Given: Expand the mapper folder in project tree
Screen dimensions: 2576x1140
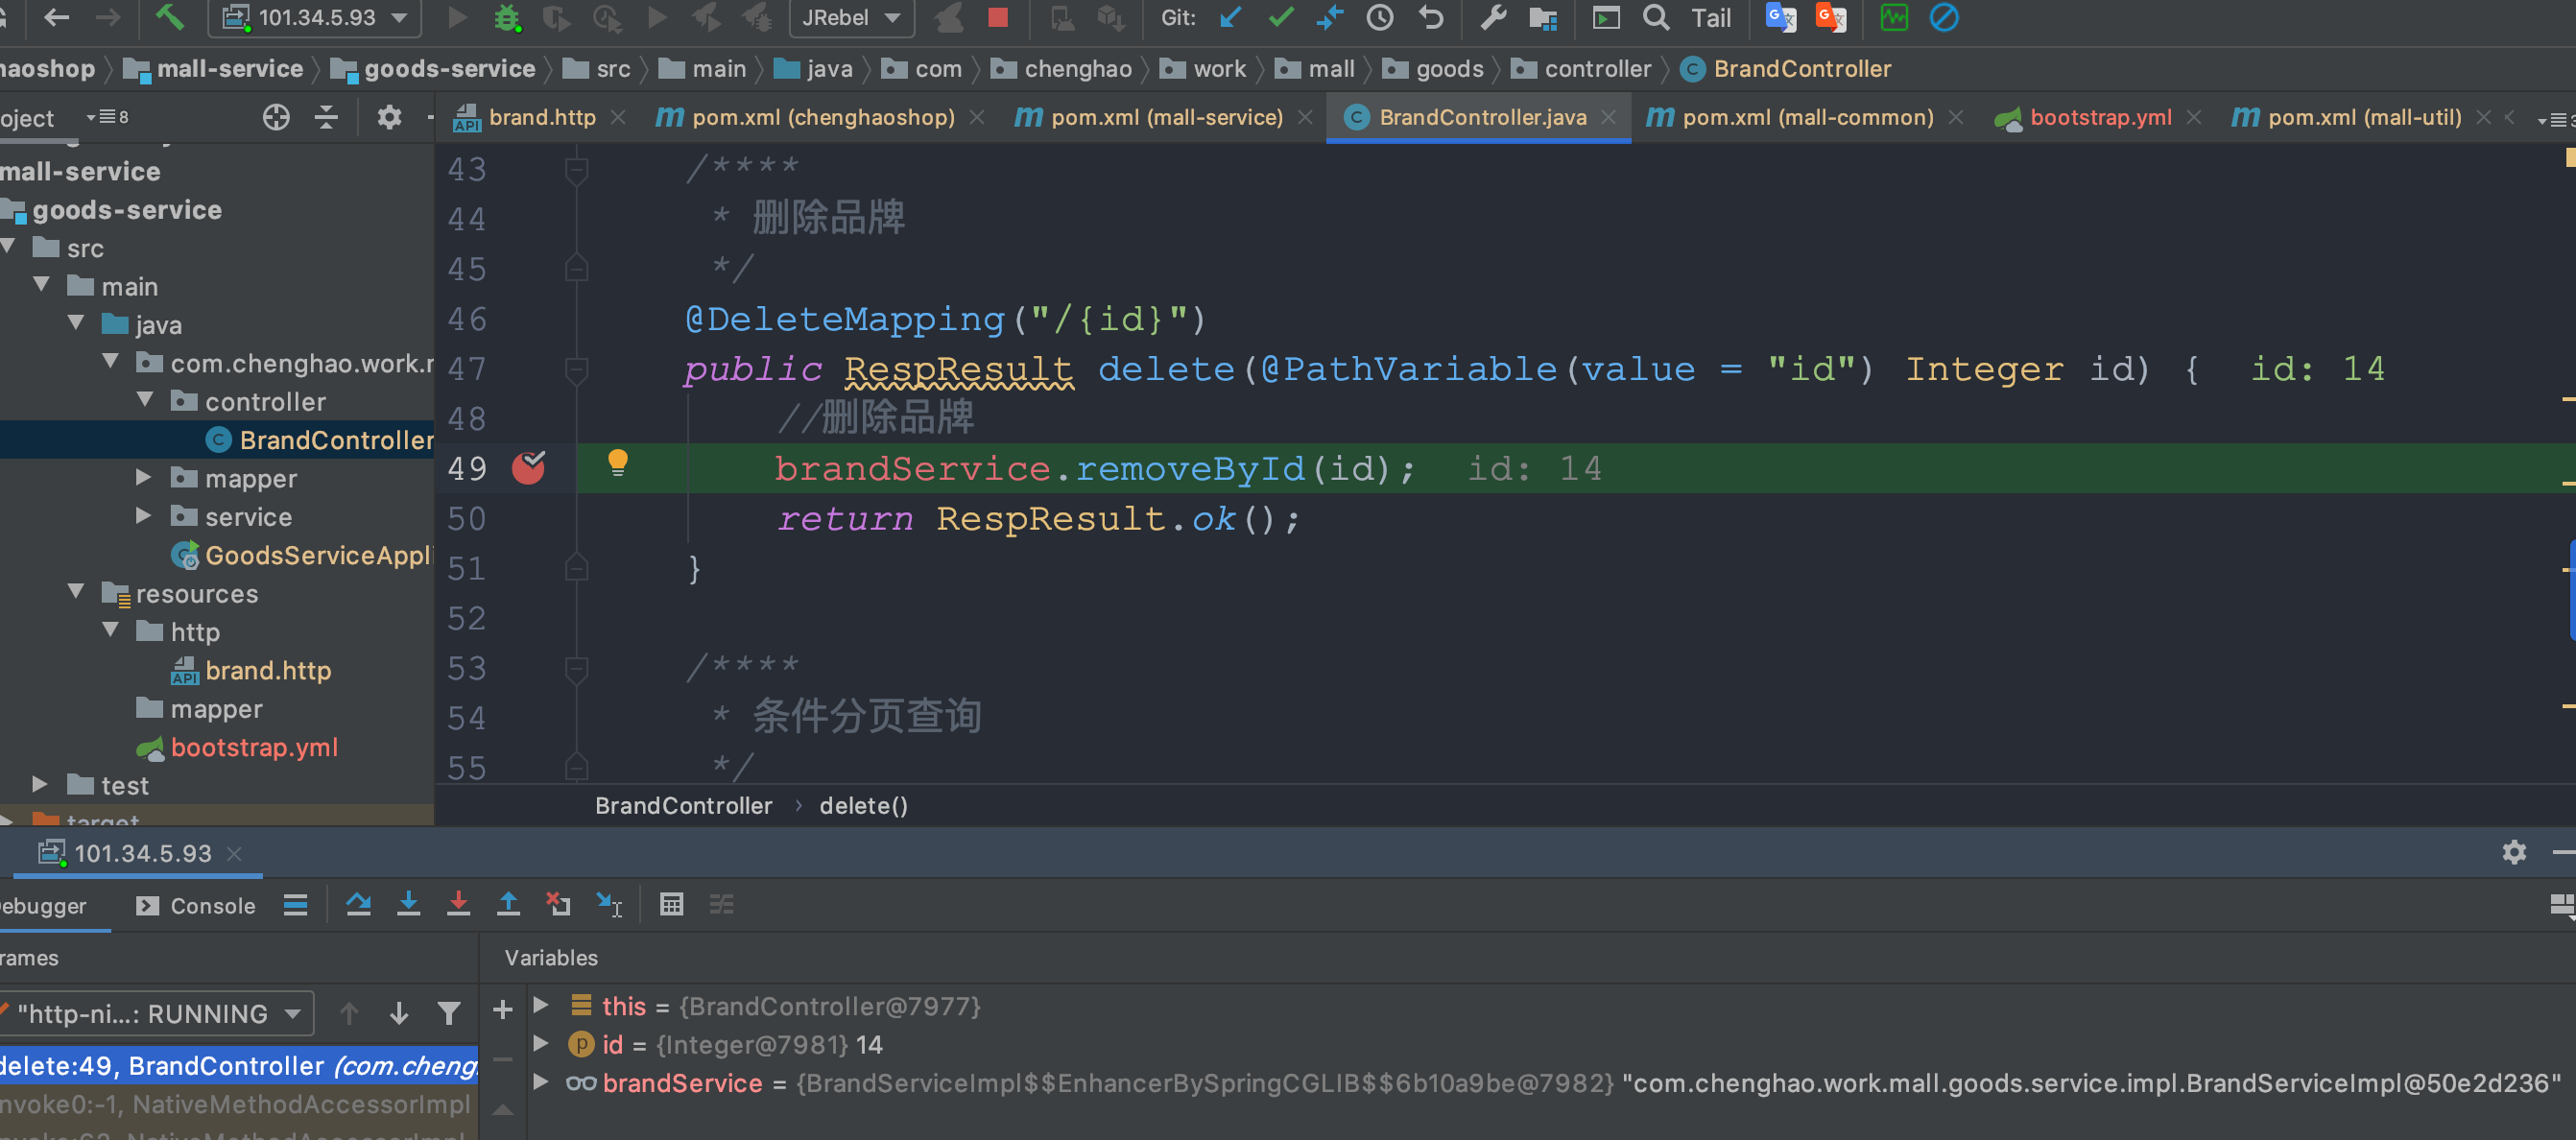Looking at the screenshot, I should click(144, 478).
